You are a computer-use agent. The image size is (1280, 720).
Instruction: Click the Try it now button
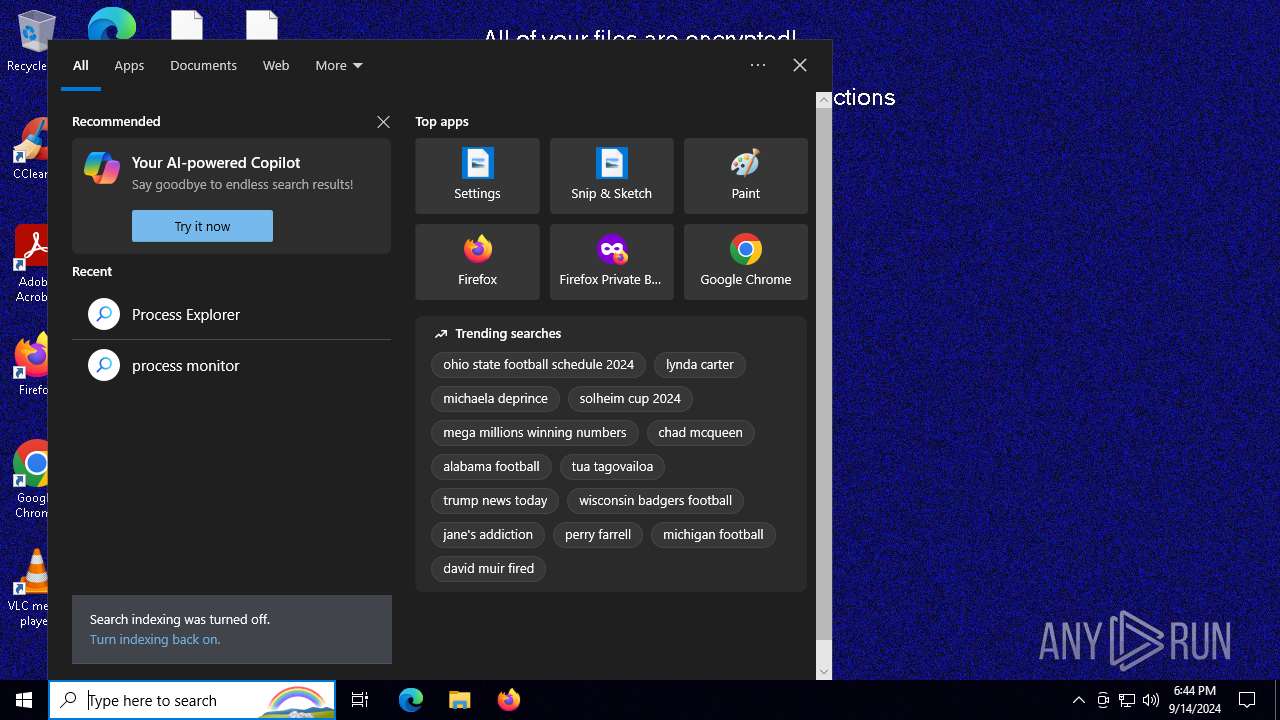(202, 226)
